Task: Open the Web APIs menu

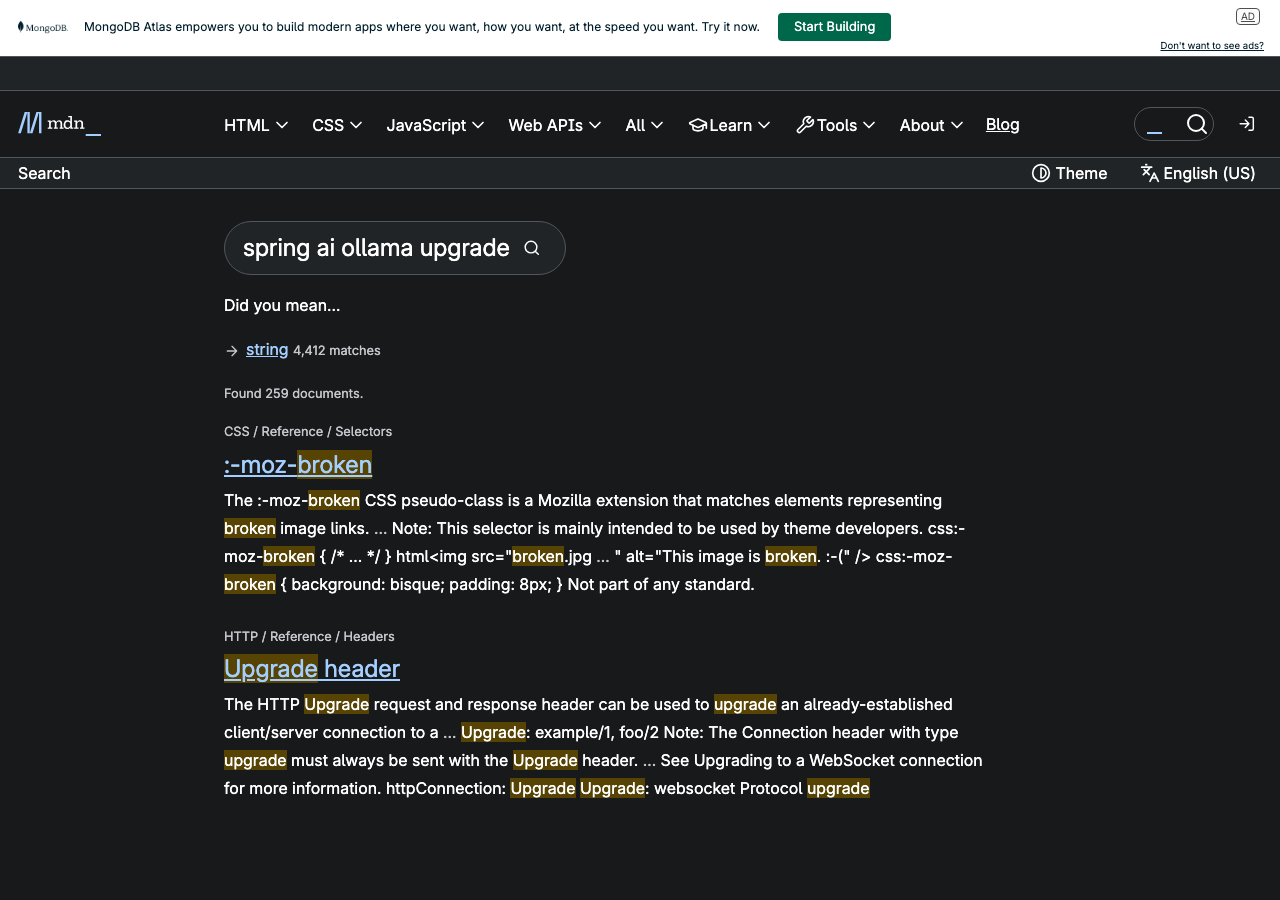Action: tap(554, 125)
